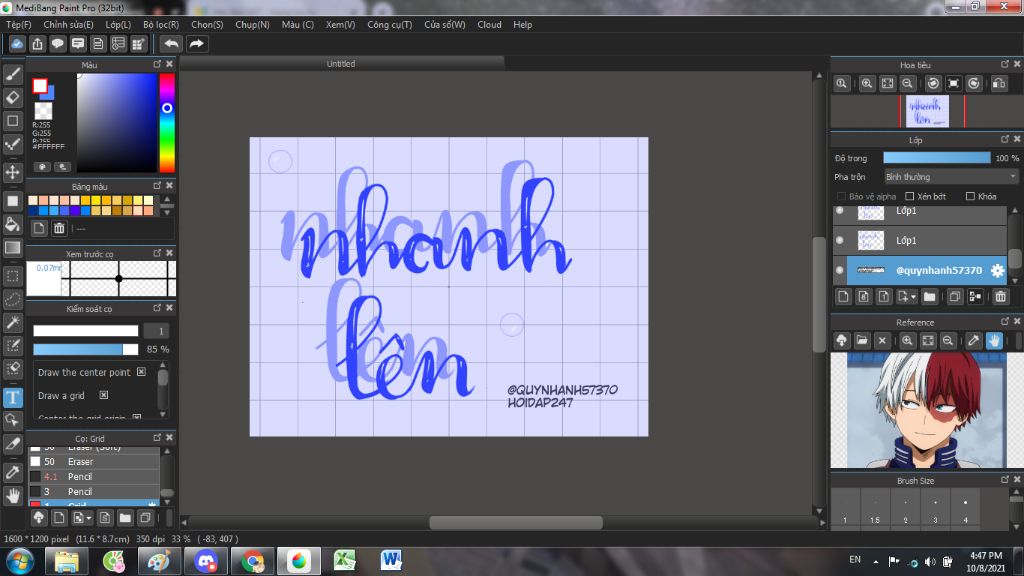Open the Bộ lọc(R) menu

[161, 25]
